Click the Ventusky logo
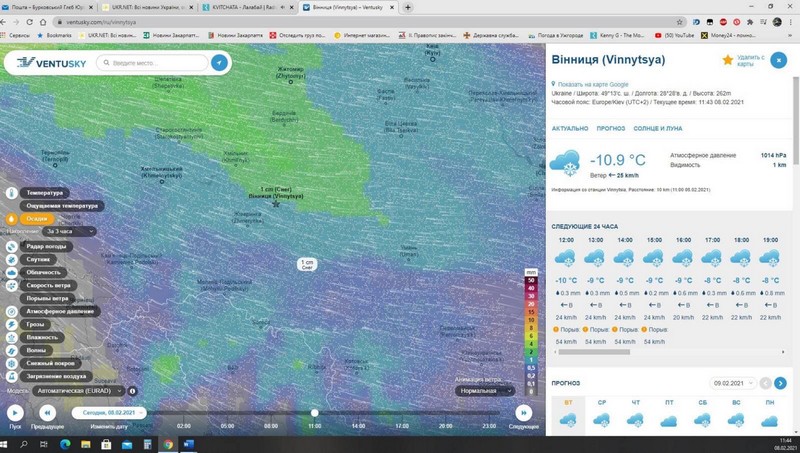 click(51, 63)
